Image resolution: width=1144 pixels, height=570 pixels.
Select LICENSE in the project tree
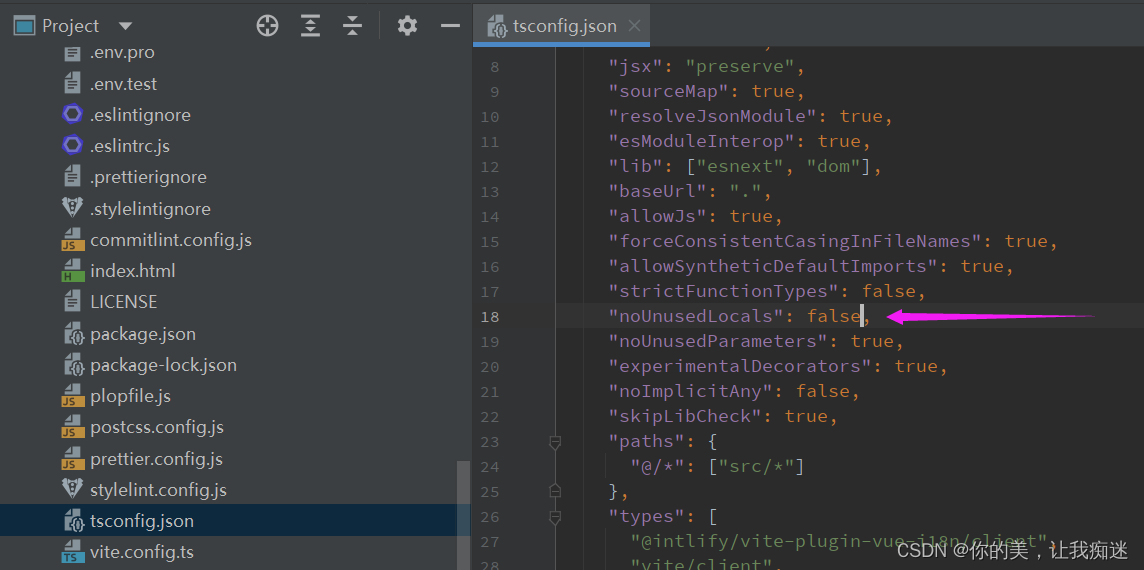pyautogui.click(x=124, y=302)
